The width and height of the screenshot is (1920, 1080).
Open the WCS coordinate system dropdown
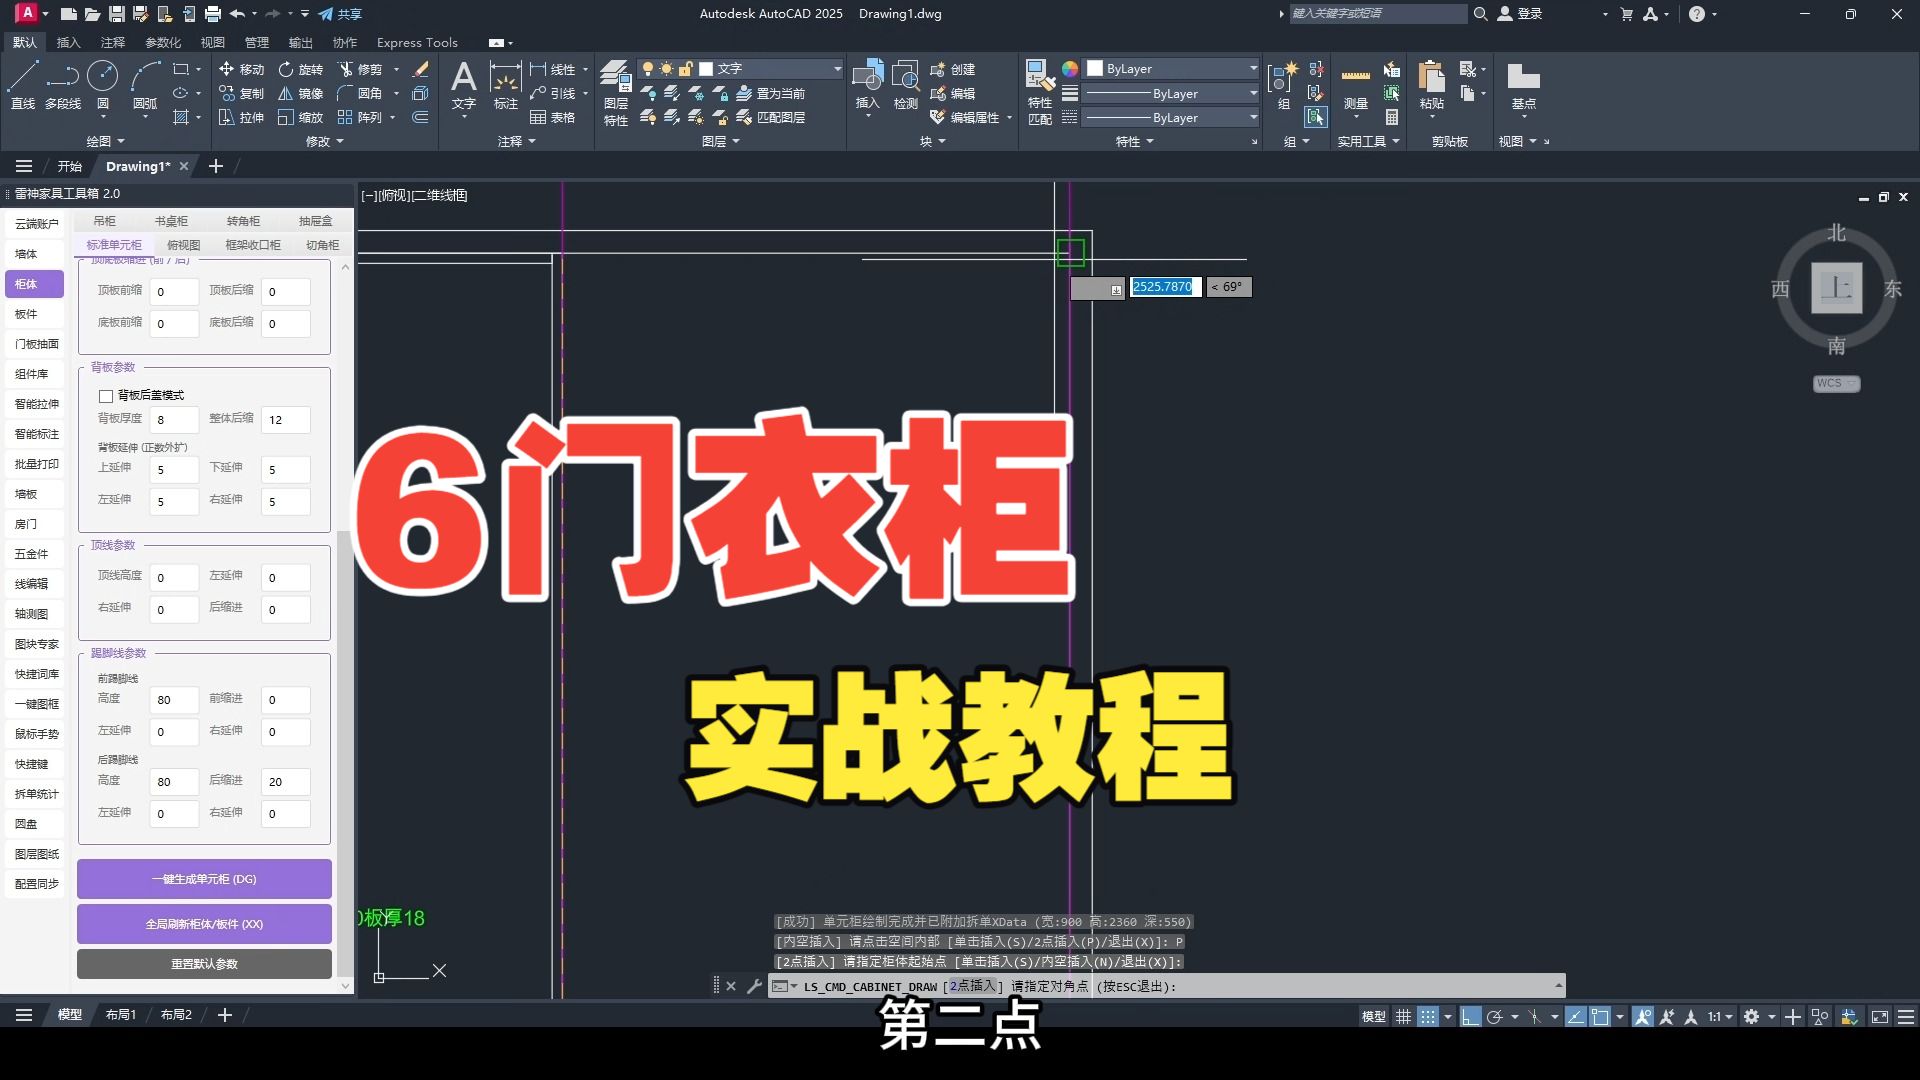coord(1836,383)
